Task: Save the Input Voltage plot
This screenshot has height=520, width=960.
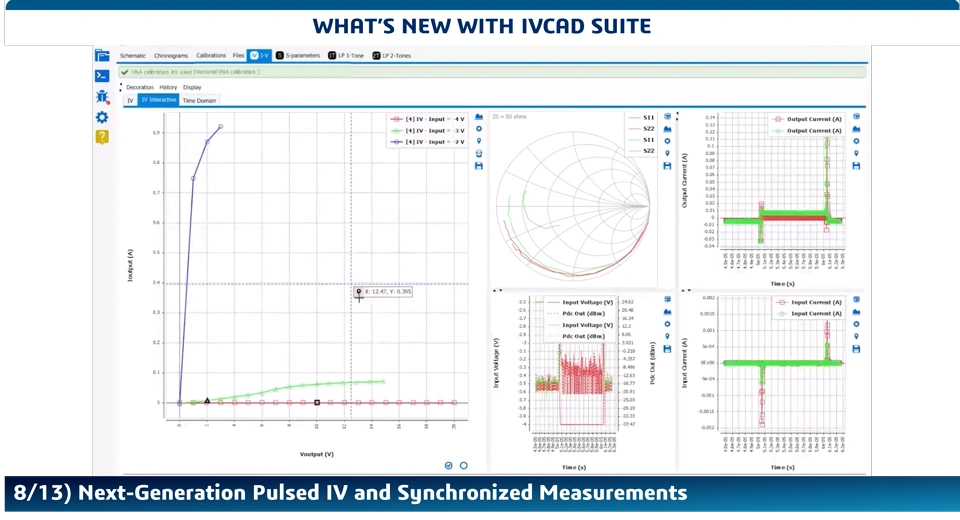Action: pyautogui.click(x=667, y=349)
